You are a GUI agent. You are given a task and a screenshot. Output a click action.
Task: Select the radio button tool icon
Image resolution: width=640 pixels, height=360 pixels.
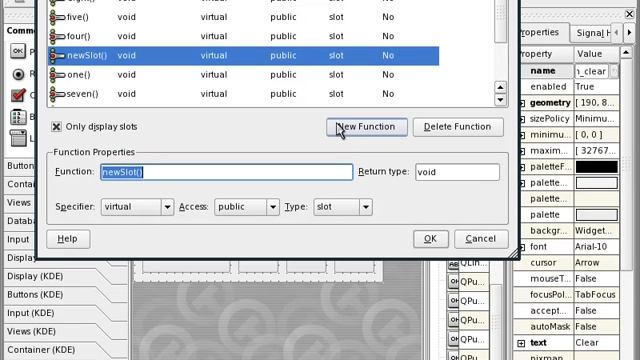[x=18, y=74]
